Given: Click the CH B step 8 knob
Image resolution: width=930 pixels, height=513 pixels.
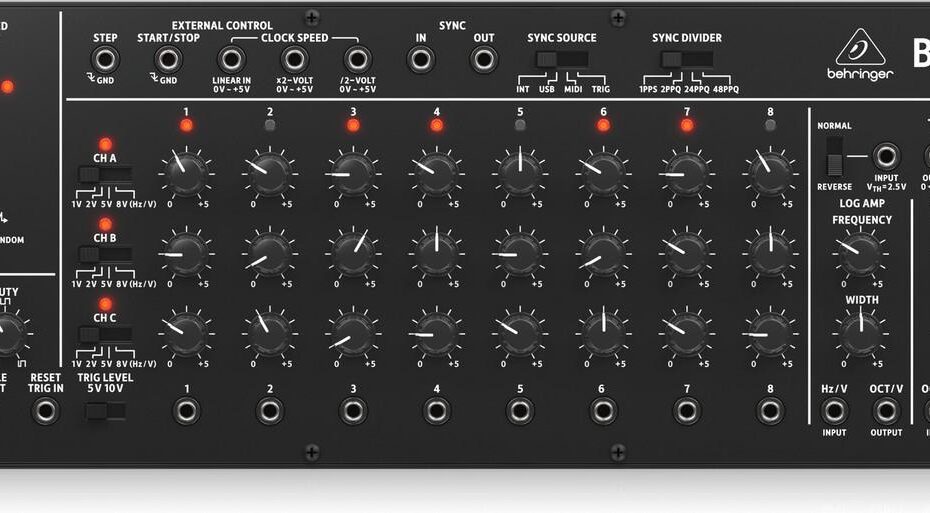Looking at the screenshot, I should click(x=770, y=254).
